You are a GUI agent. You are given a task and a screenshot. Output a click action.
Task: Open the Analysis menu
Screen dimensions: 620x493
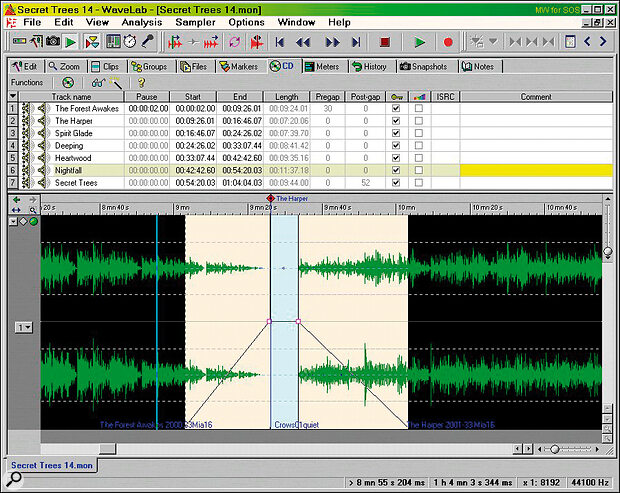pyautogui.click(x=141, y=21)
